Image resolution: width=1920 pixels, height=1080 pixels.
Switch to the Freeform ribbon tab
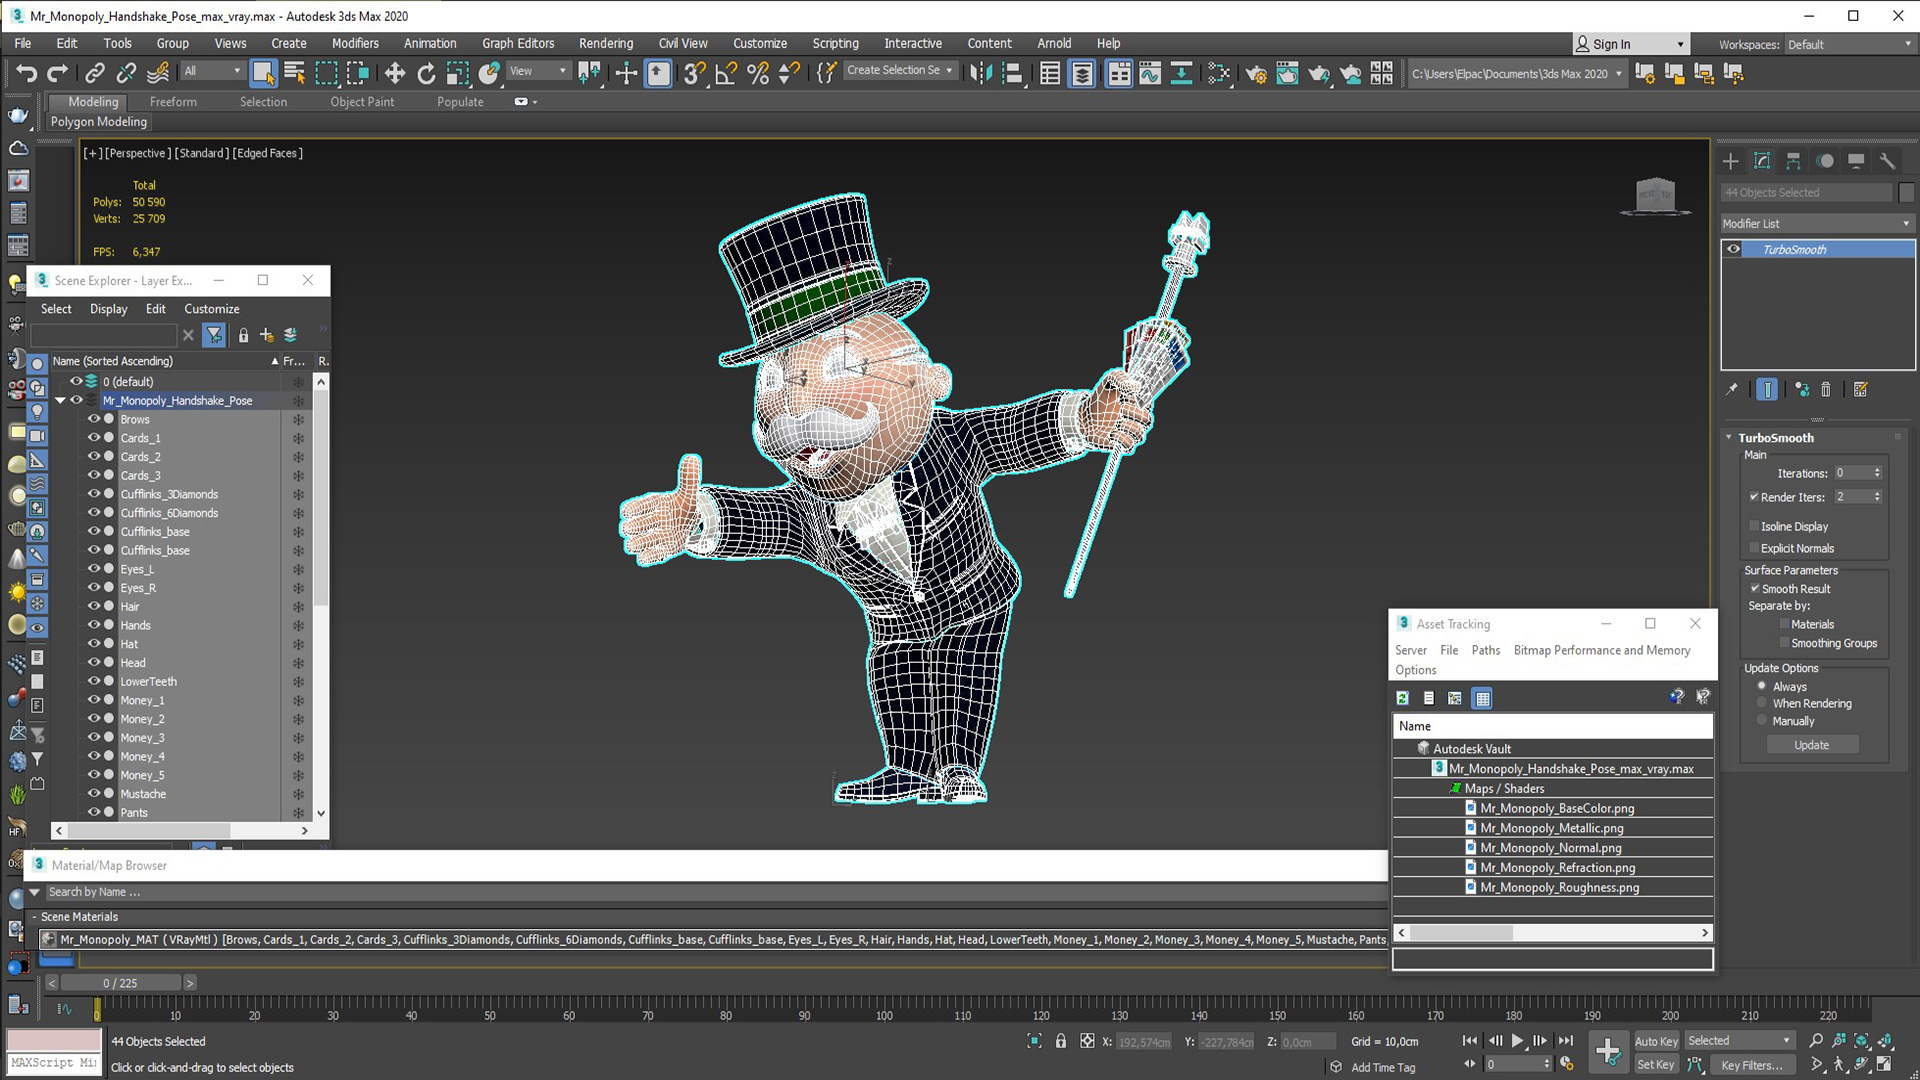173,102
